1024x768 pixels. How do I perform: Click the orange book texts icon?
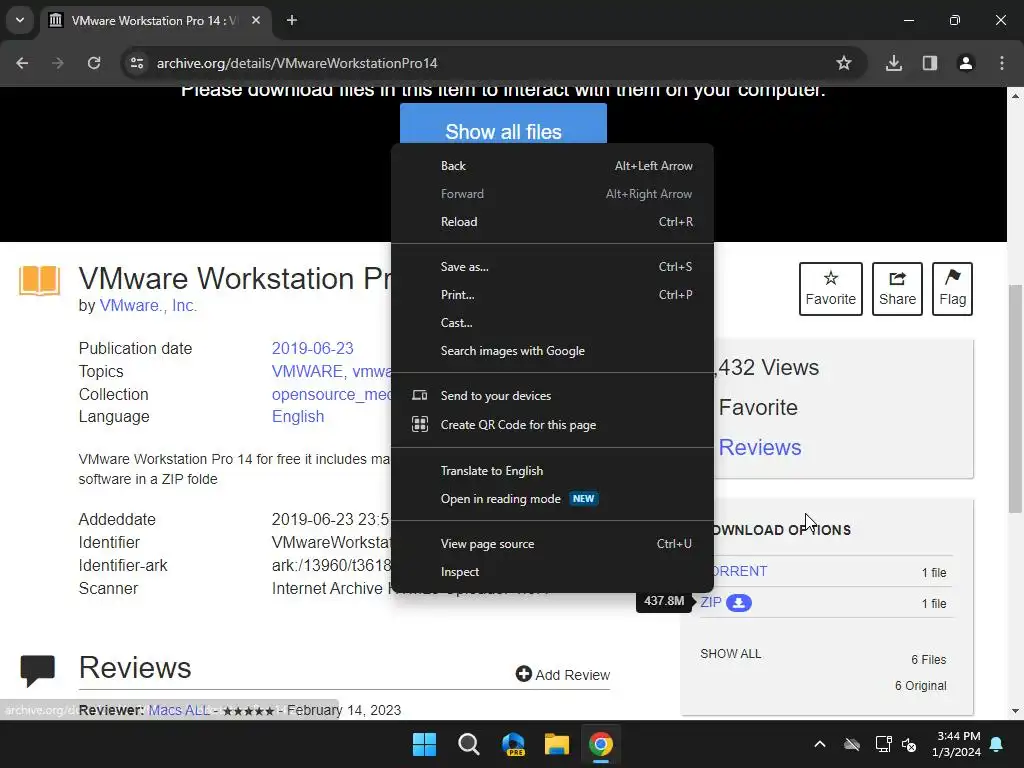[x=40, y=281]
